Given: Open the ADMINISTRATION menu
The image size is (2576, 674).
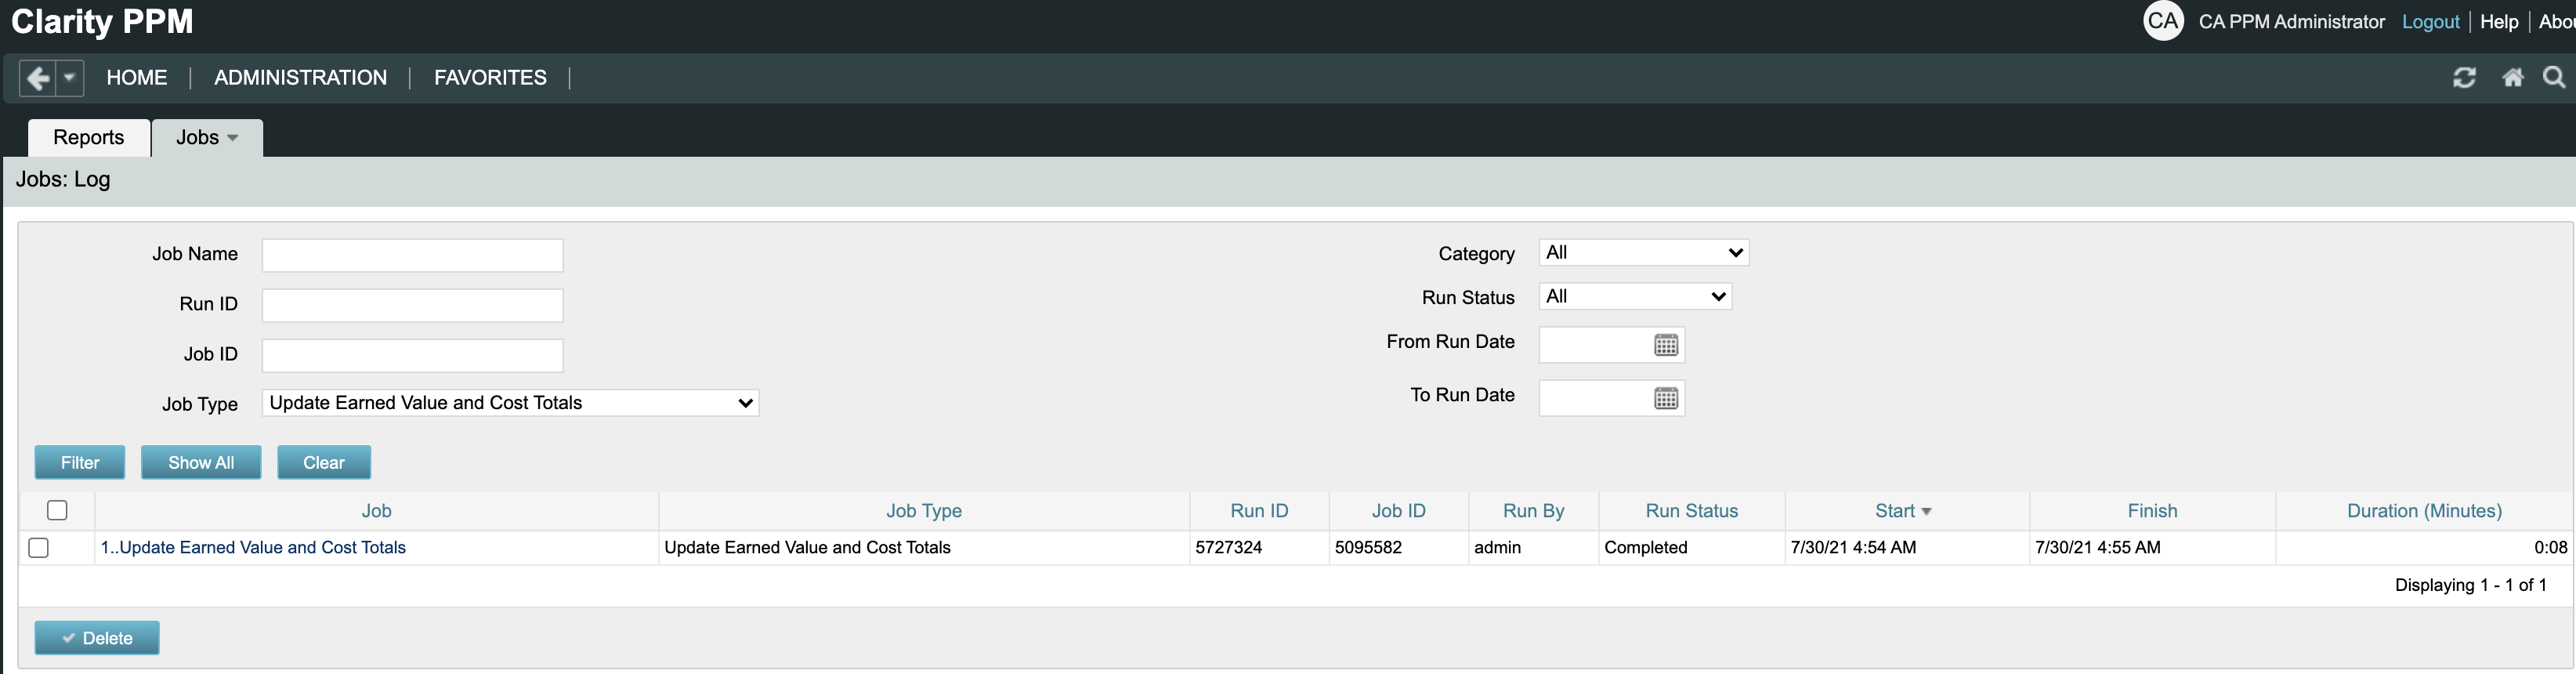Looking at the screenshot, I should coord(300,78).
